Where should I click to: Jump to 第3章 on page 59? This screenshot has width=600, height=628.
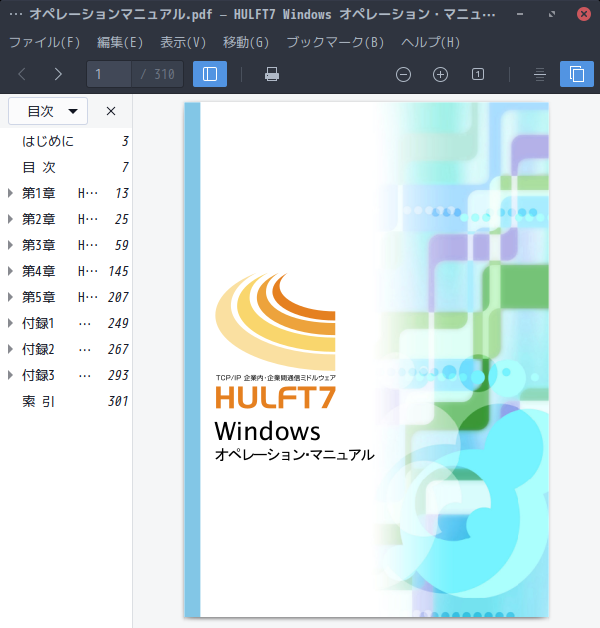point(66,245)
